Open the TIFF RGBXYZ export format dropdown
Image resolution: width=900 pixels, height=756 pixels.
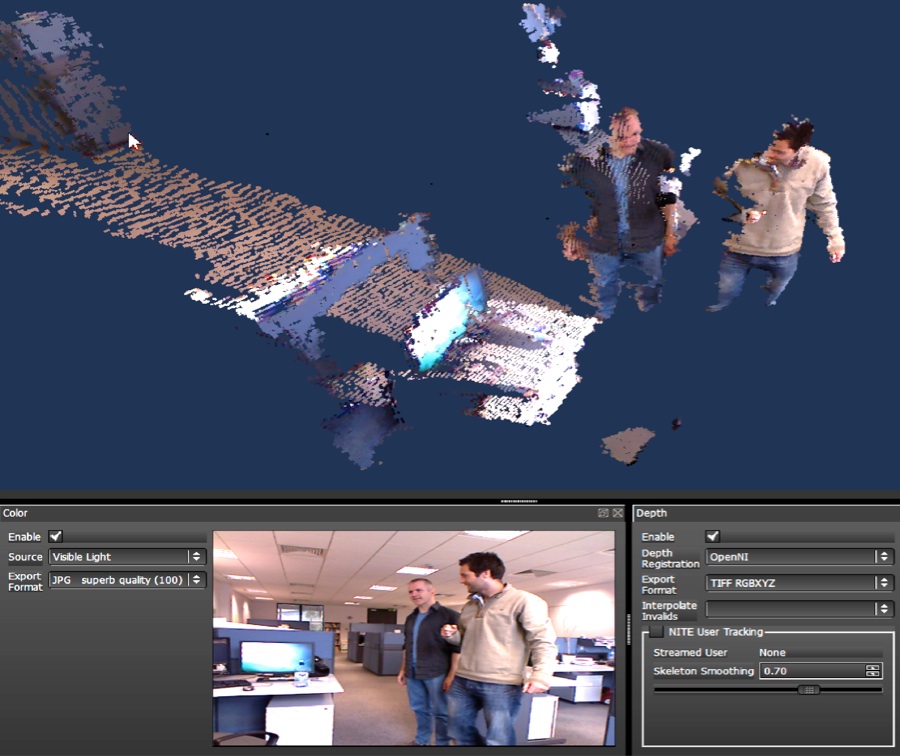pos(800,583)
